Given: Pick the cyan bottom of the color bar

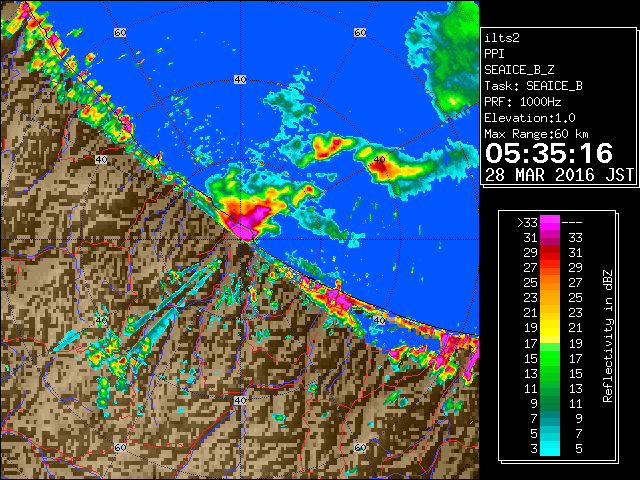Looking at the screenshot, I should coord(550,448).
